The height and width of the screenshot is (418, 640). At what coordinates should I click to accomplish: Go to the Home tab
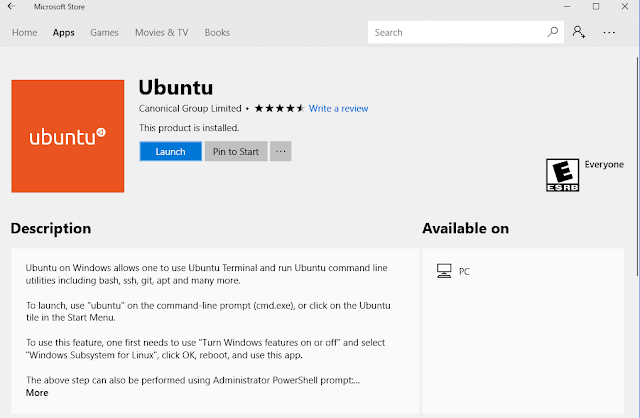pos(24,32)
